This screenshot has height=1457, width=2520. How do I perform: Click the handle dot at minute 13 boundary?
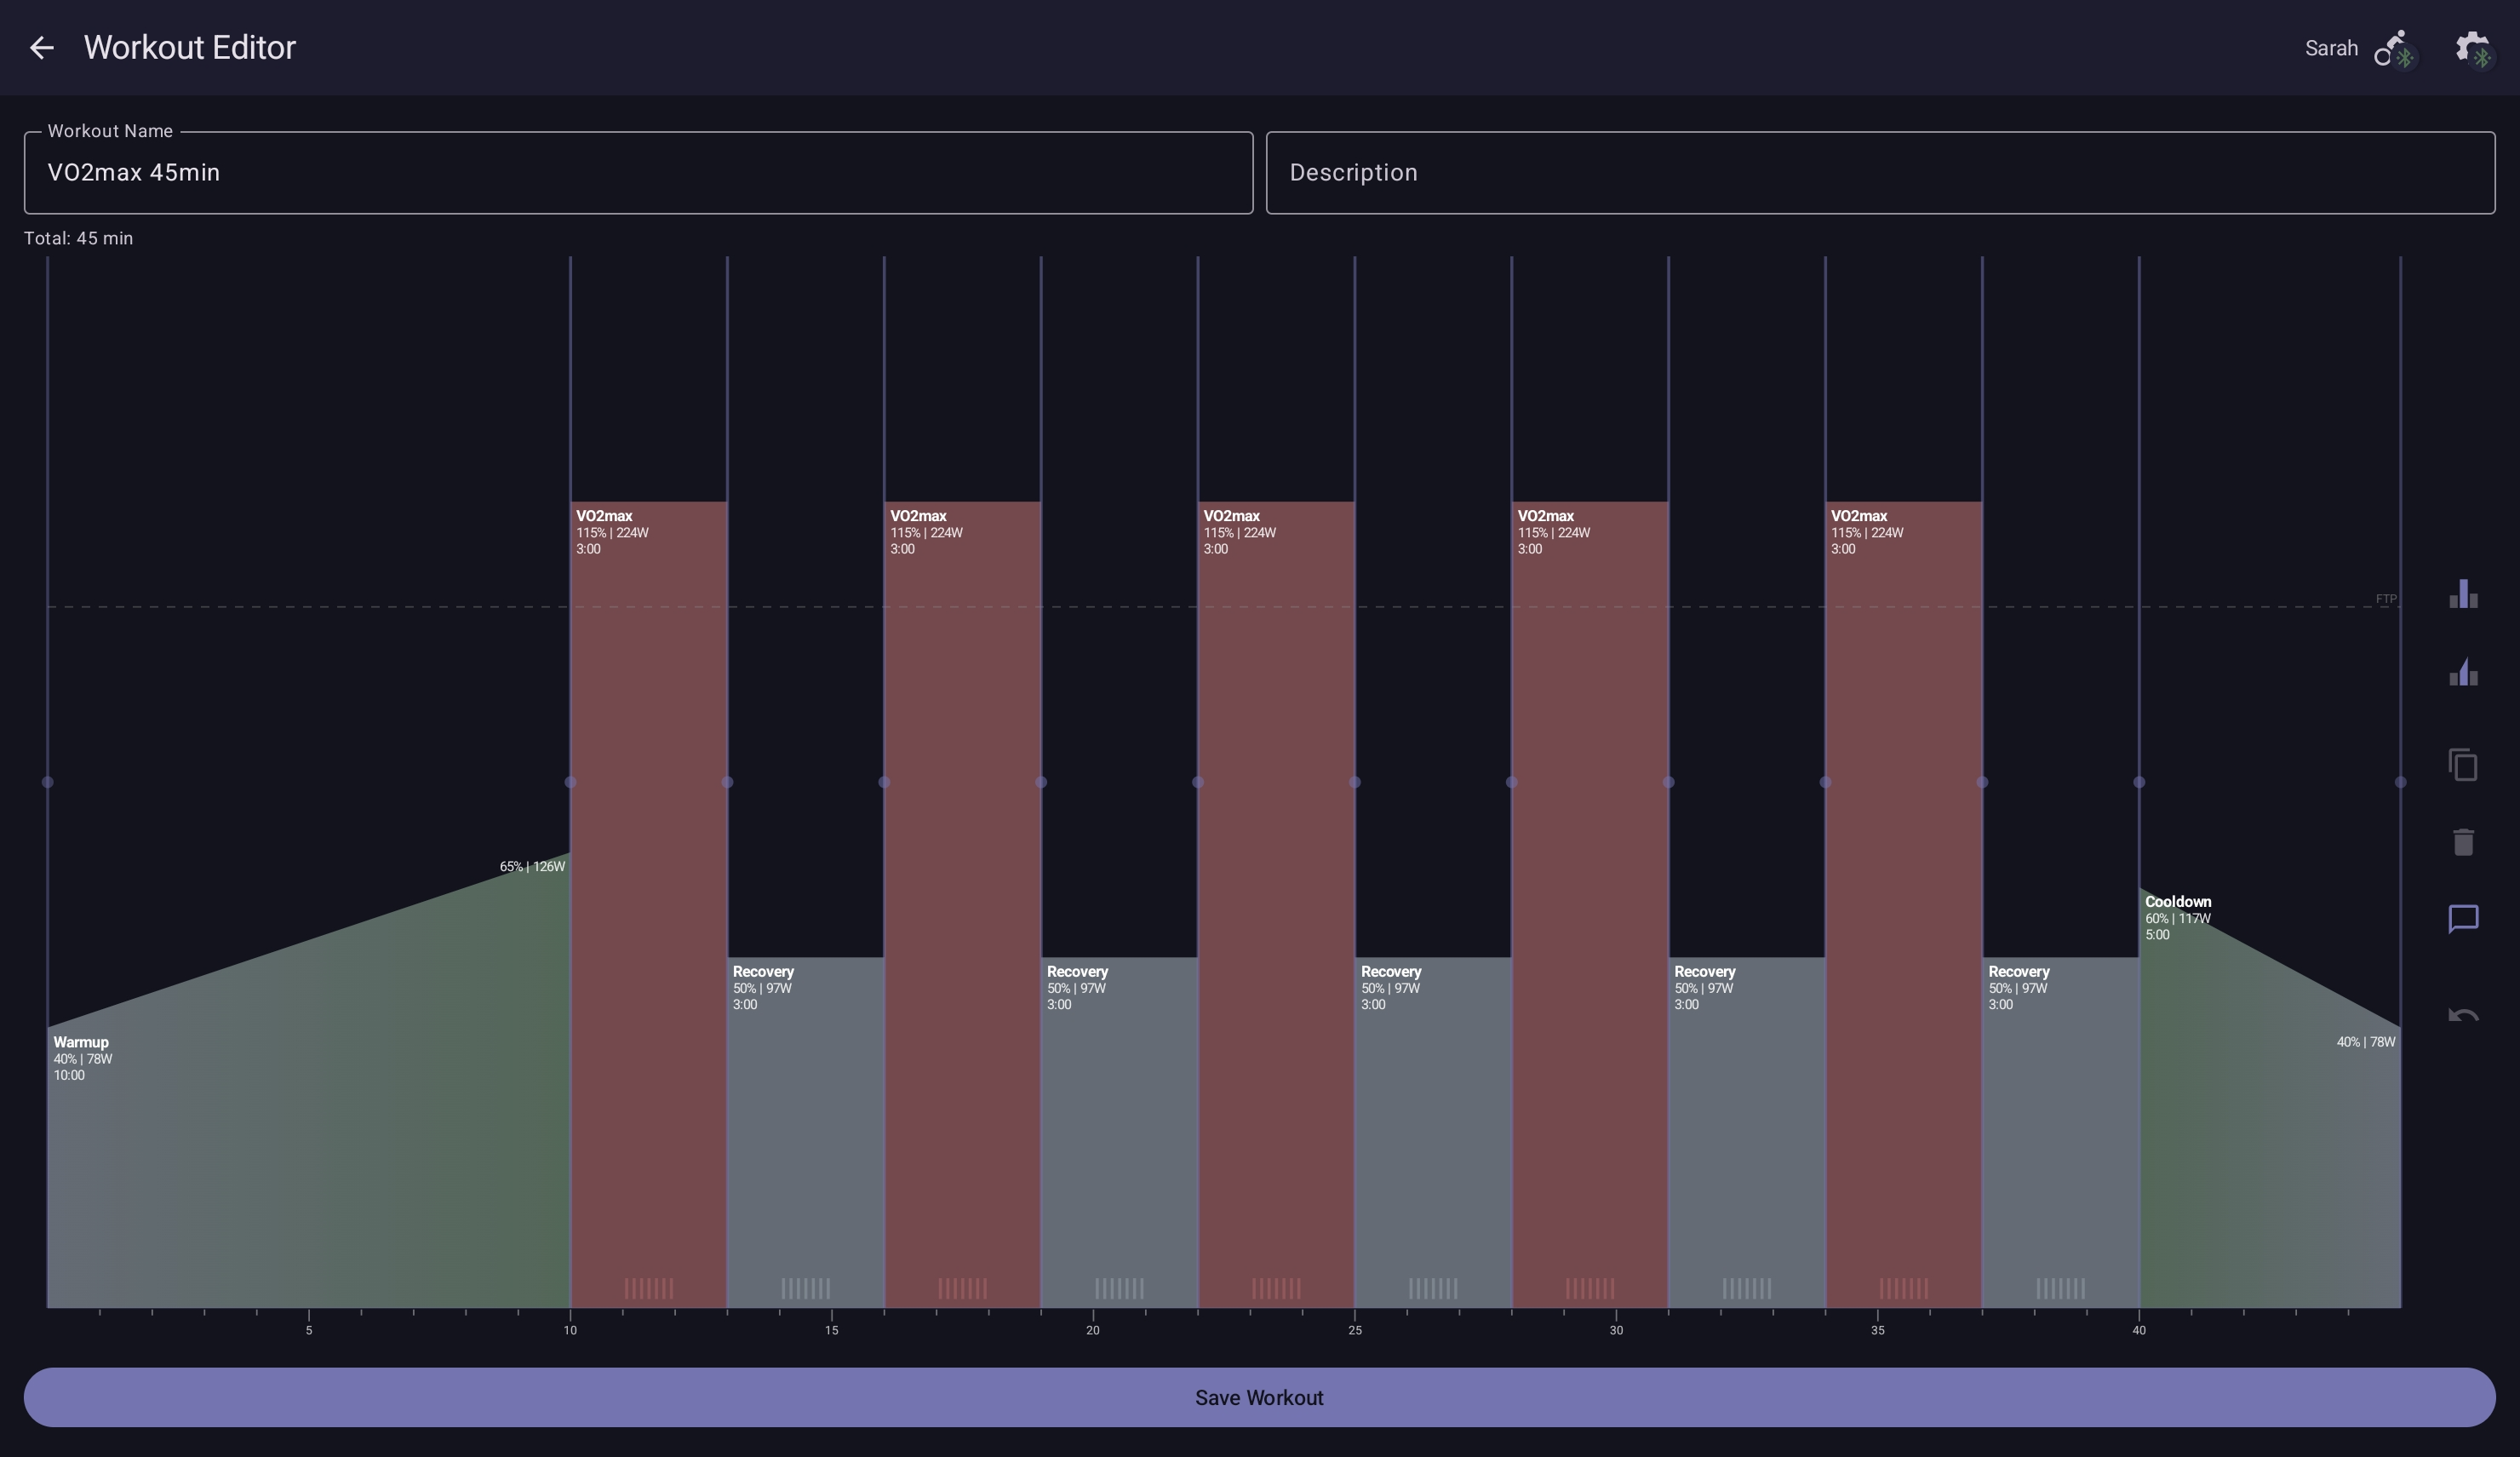(x=727, y=782)
